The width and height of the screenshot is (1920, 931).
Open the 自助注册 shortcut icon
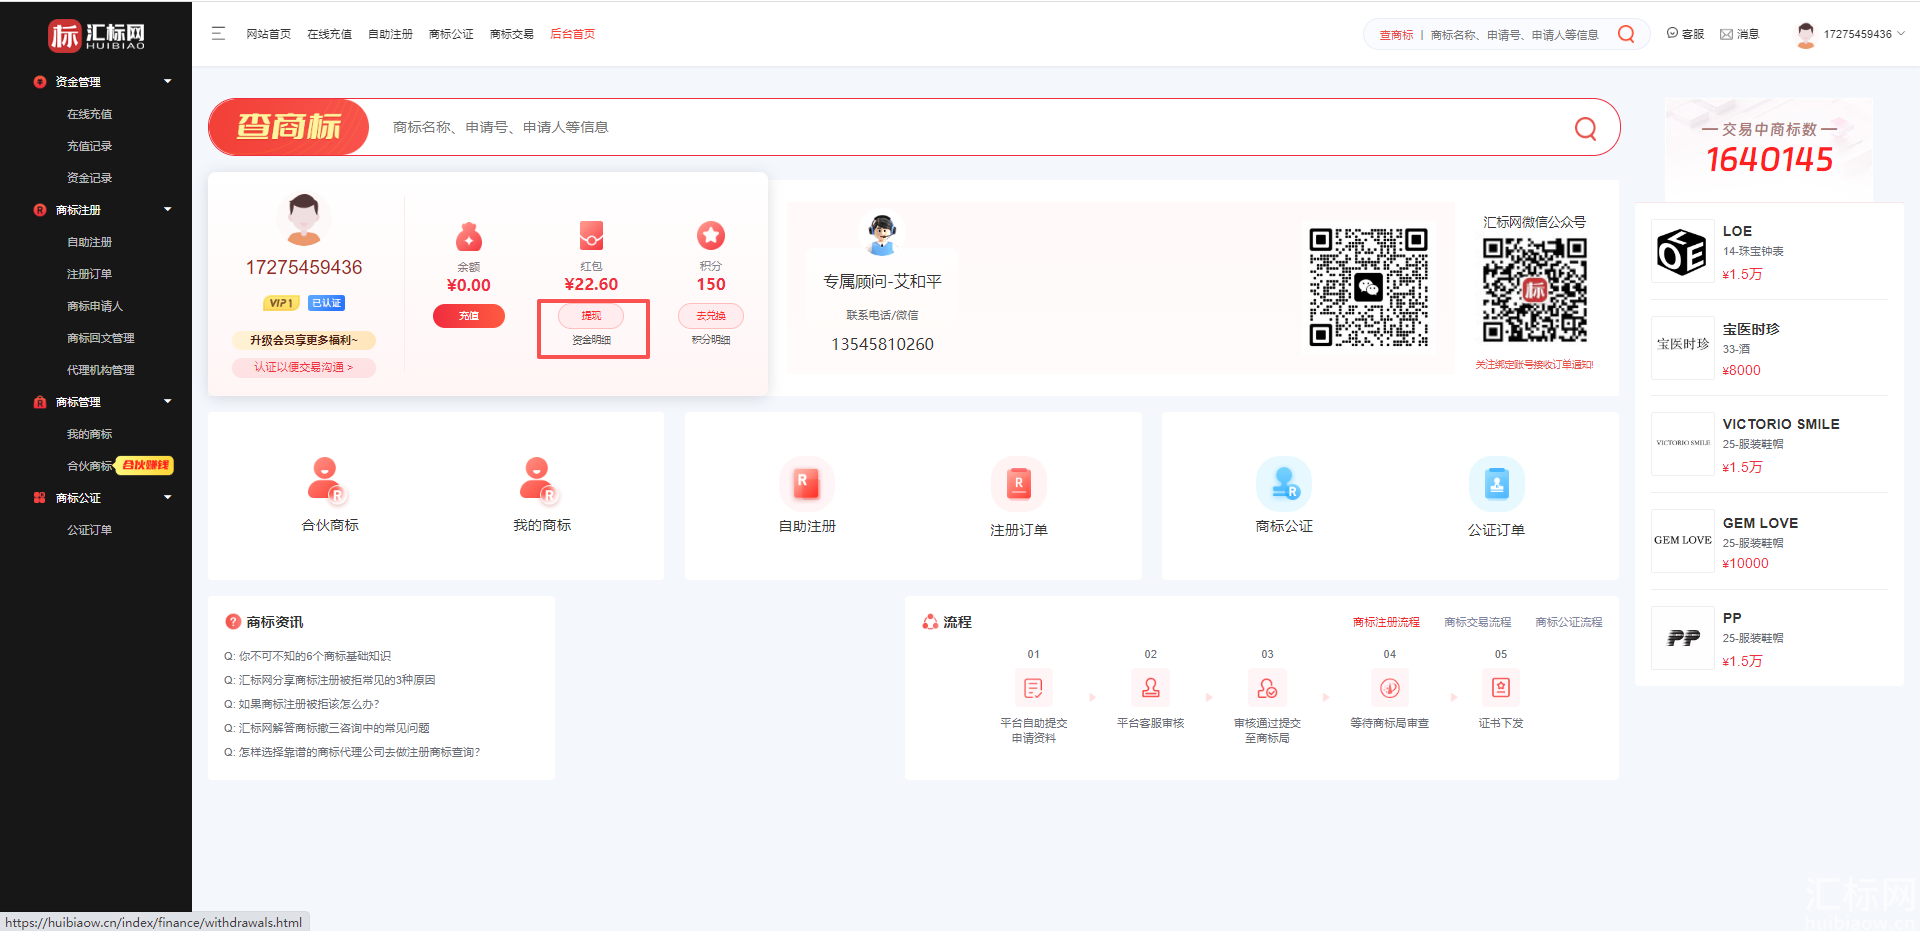click(x=806, y=483)
